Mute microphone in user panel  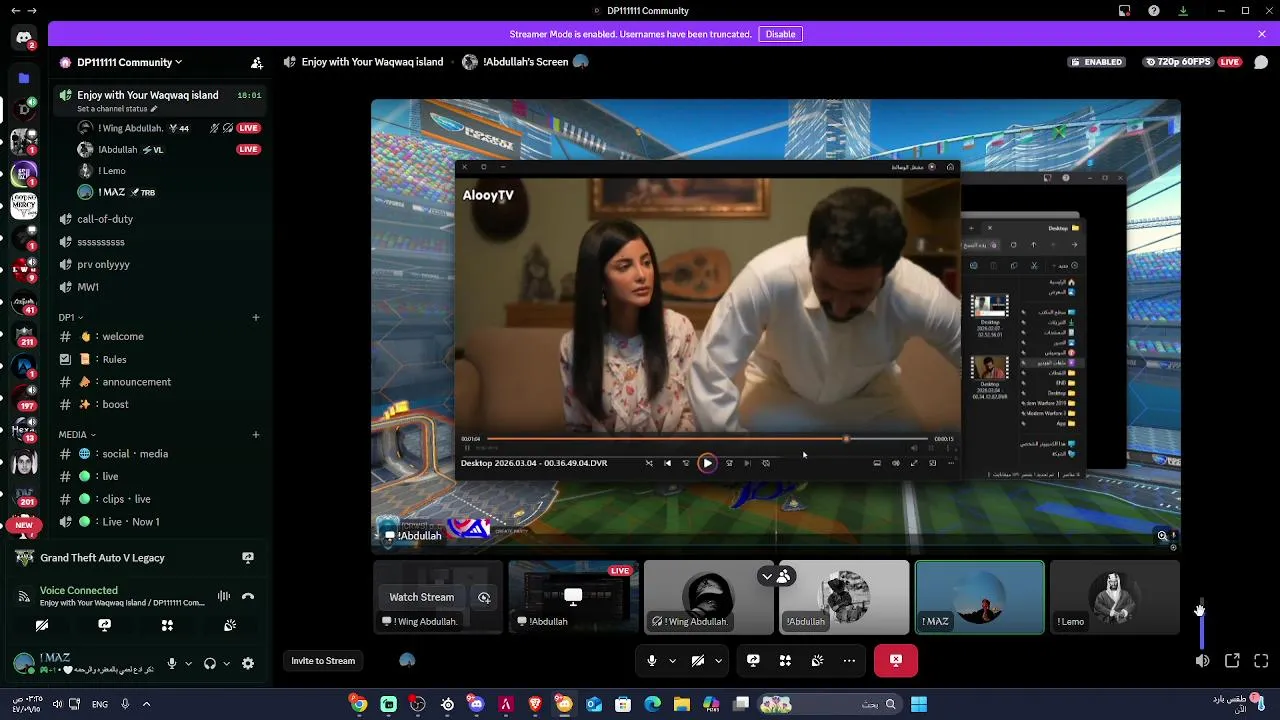click(172, 663)
